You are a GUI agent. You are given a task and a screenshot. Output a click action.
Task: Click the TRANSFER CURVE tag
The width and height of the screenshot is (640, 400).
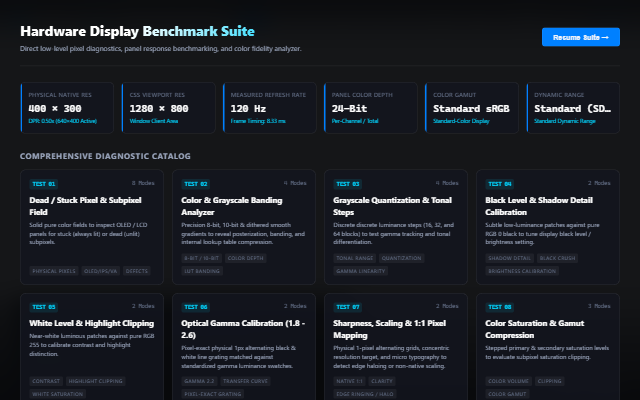[245, 381]
